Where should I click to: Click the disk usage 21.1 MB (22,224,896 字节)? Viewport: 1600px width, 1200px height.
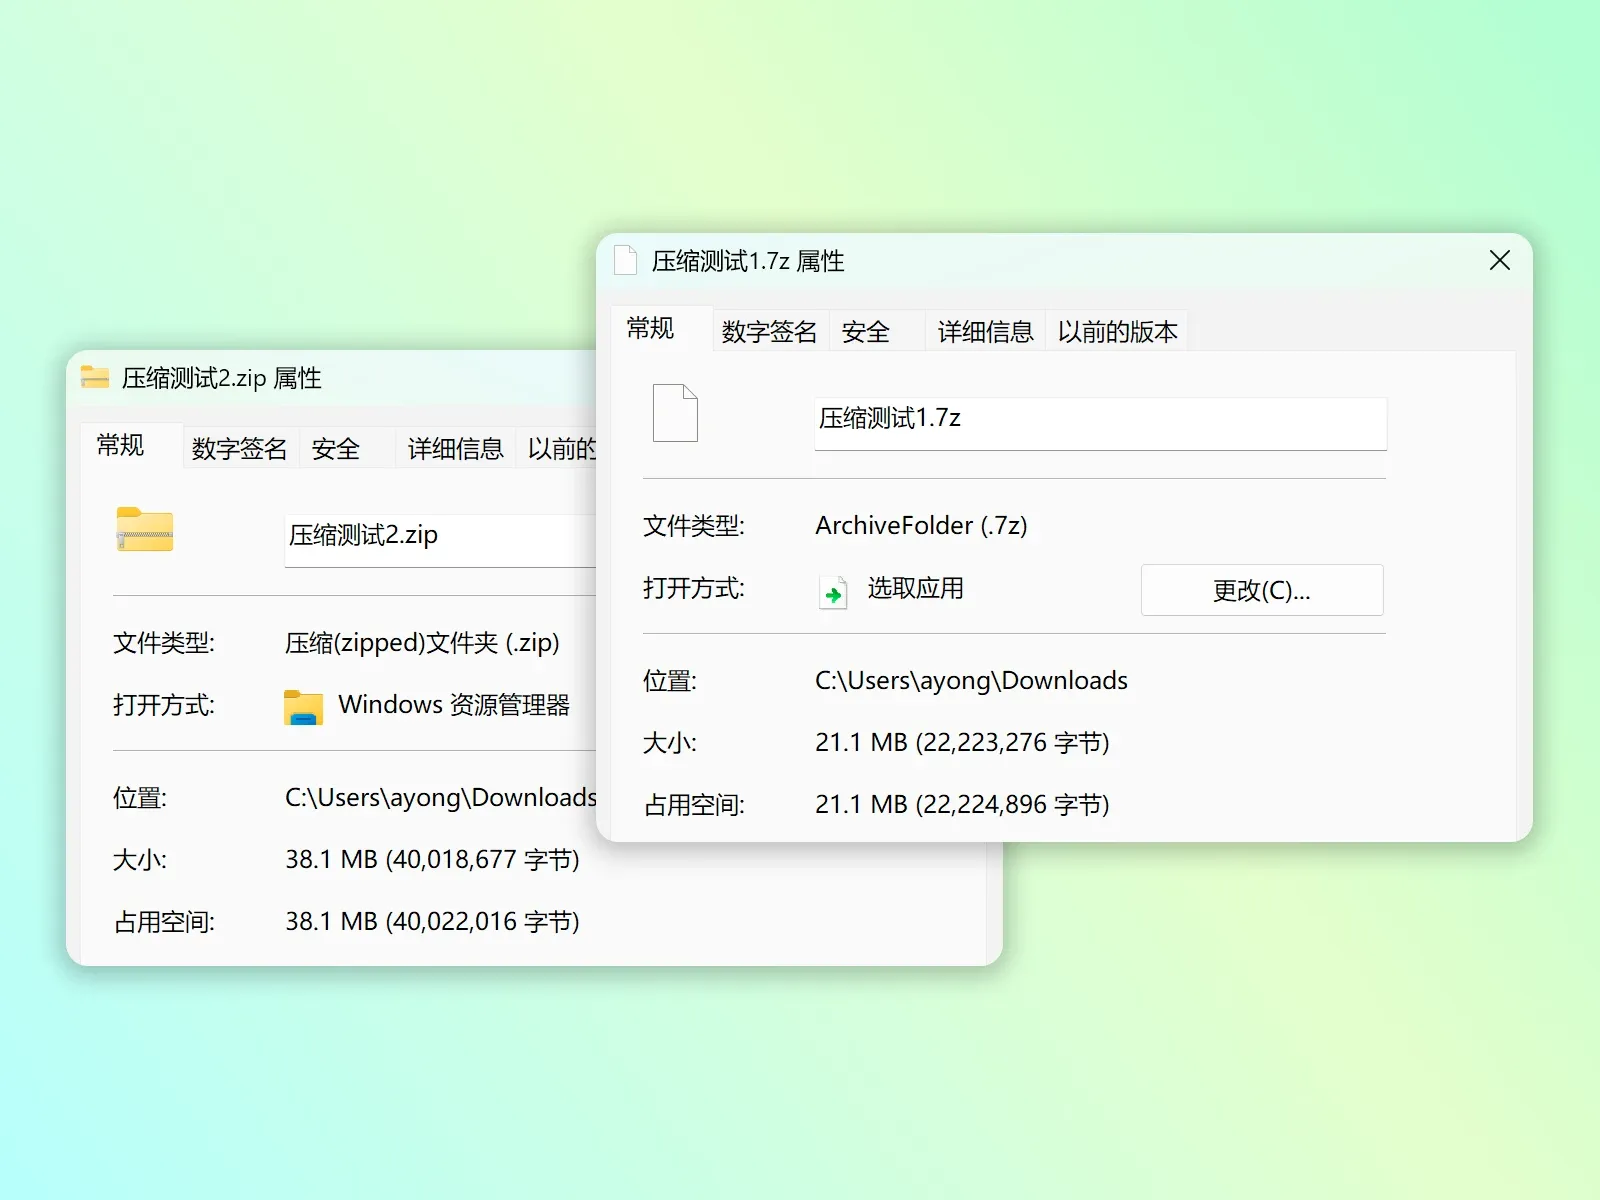(962, 804)
